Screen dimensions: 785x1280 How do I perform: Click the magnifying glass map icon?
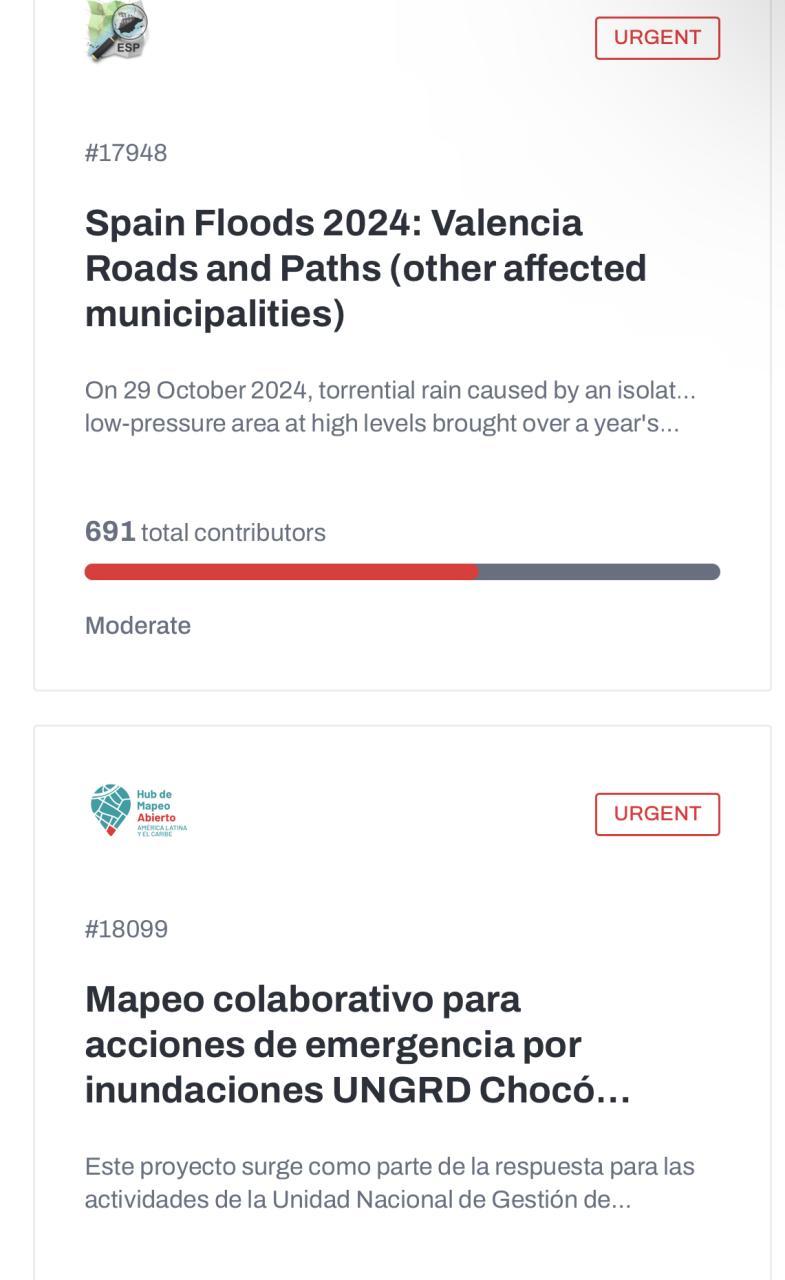pyautogui.click(x=118, y=26)
